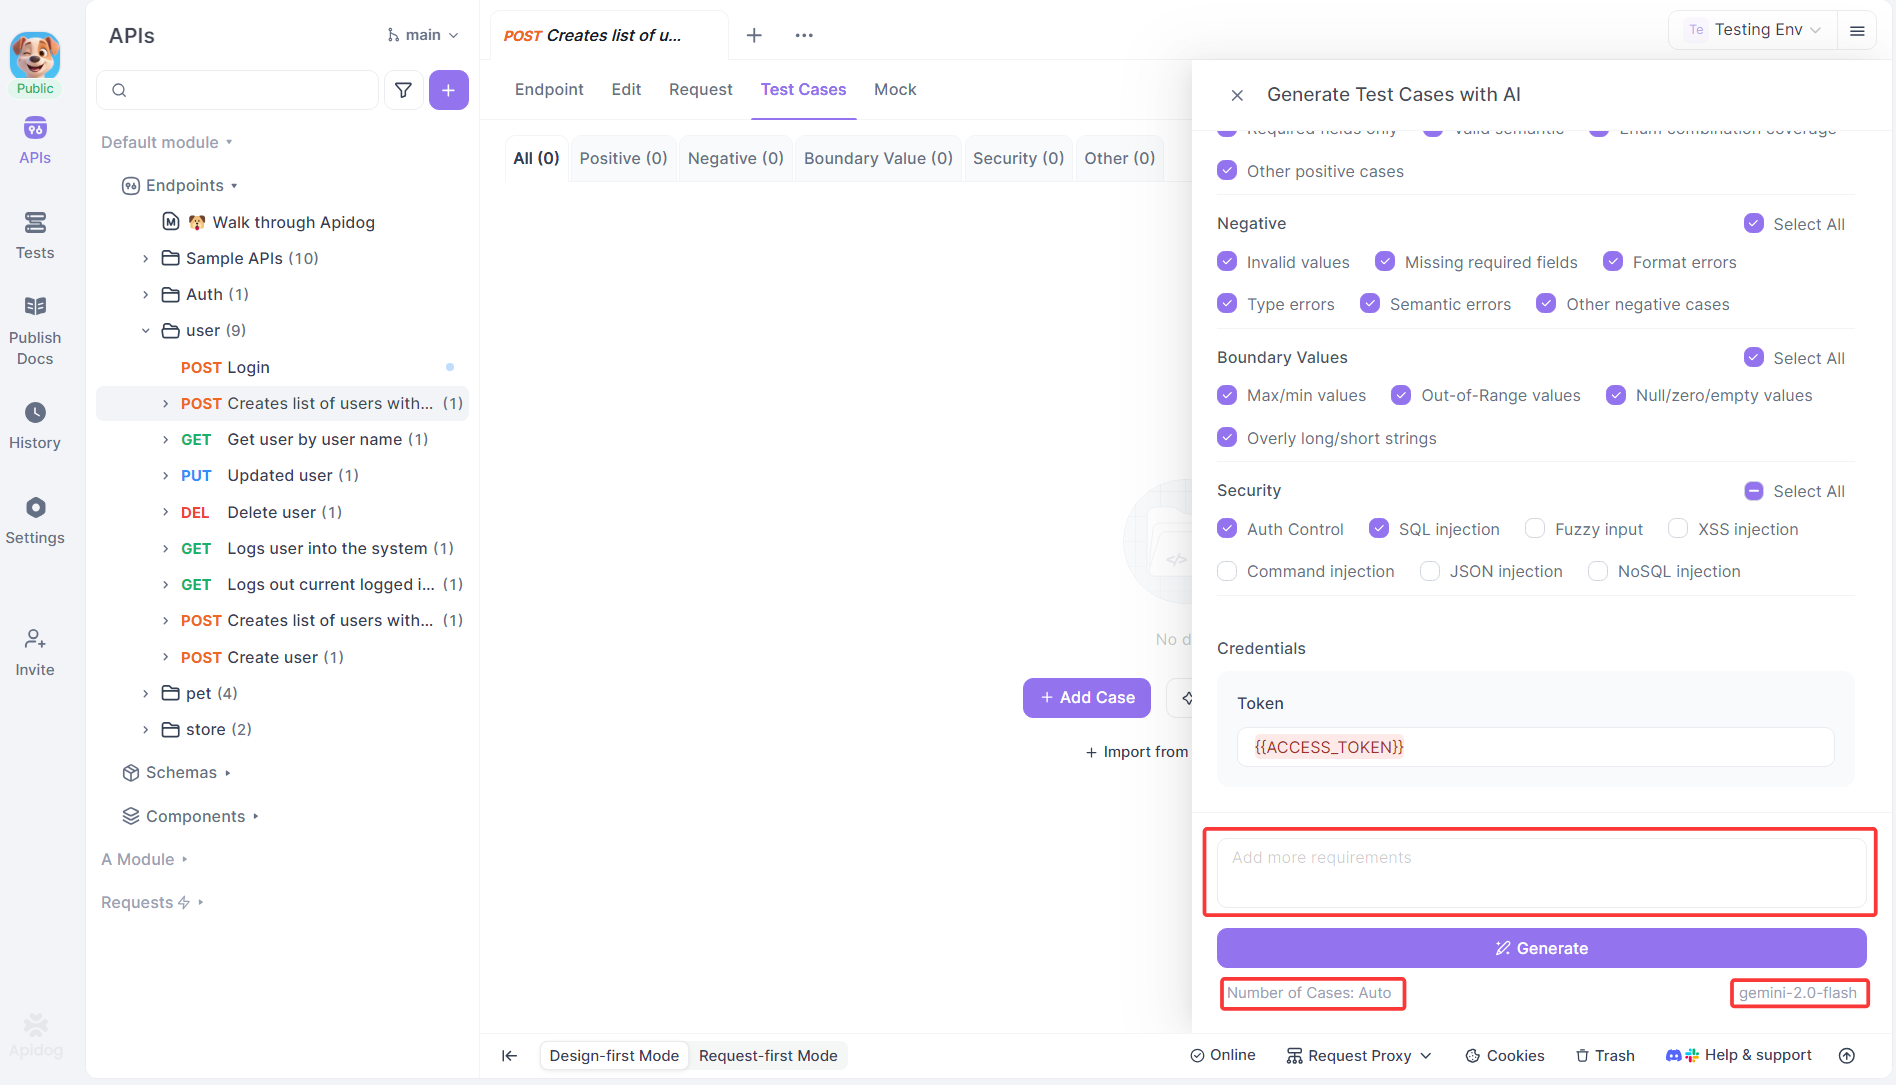Click the Add Case button

click(x=1086, y=697)
